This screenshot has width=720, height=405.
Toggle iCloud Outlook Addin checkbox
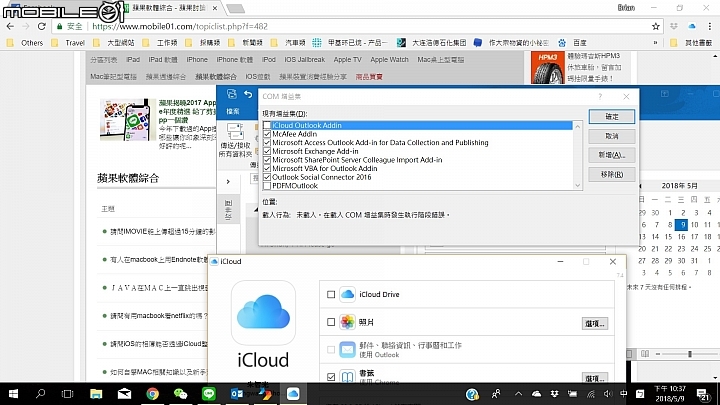(x=267, y=125)
